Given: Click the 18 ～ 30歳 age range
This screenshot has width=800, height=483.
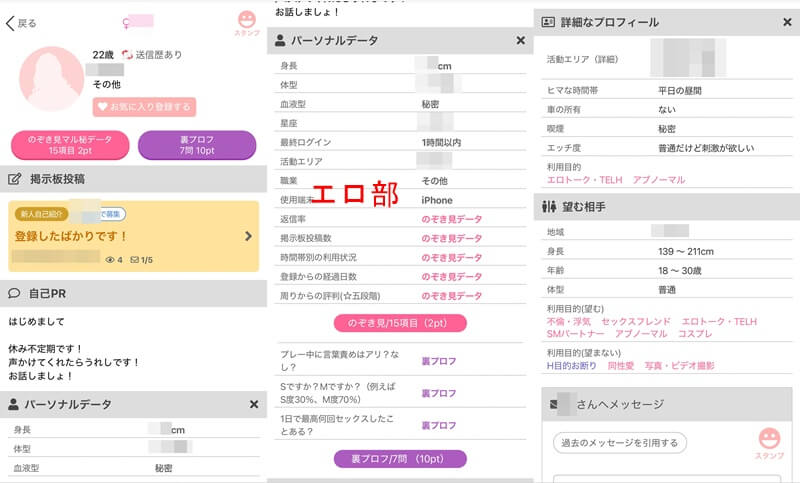Looking at the screenshot, I should point(680,271).
